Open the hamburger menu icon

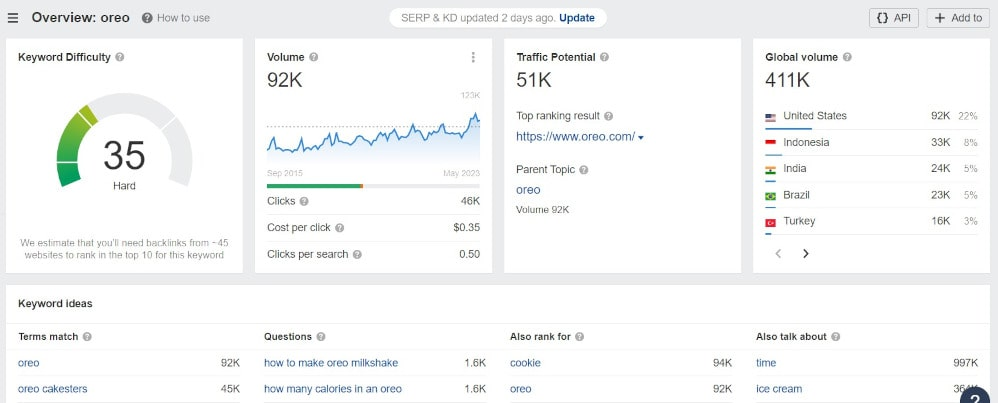coord(13,18)
